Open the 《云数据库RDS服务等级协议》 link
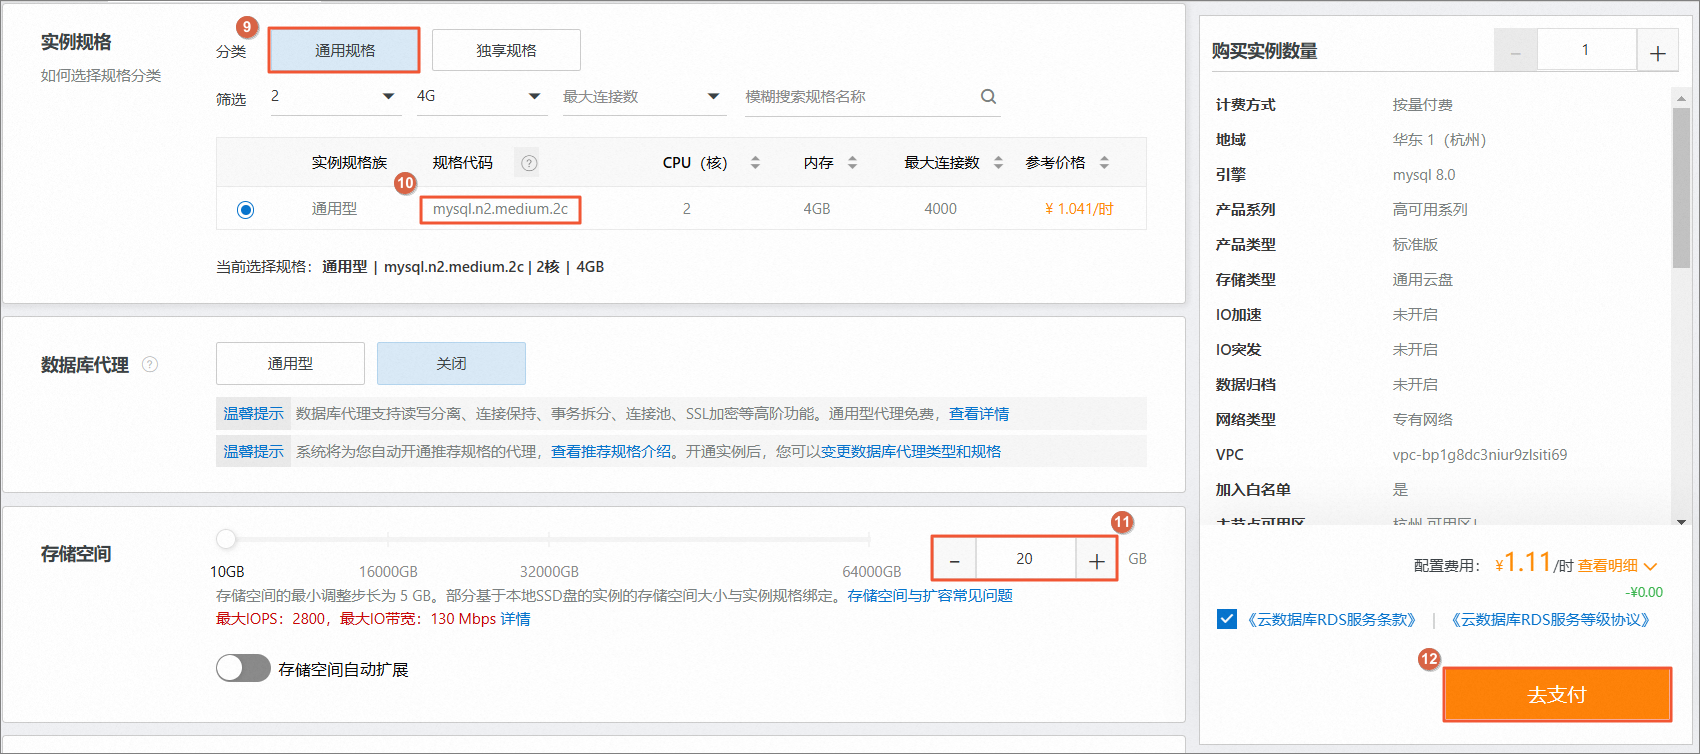 (1550, 620)
